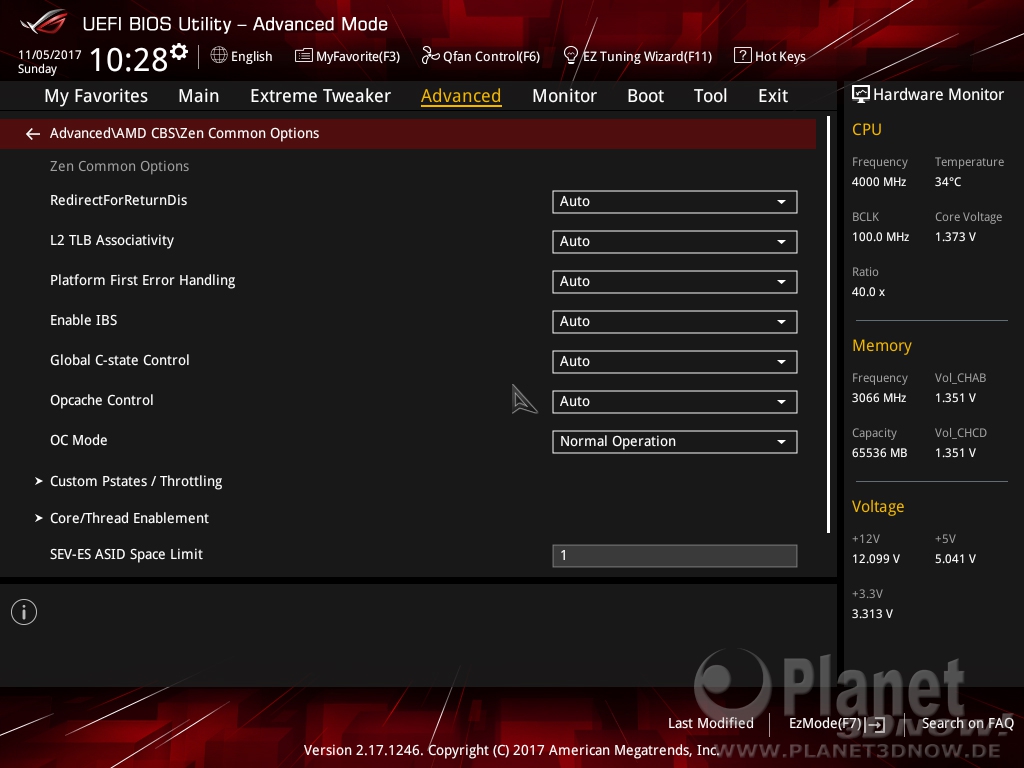Click +12V reading 12.099 V
The image size is (1024, 768).
[876, 559]
